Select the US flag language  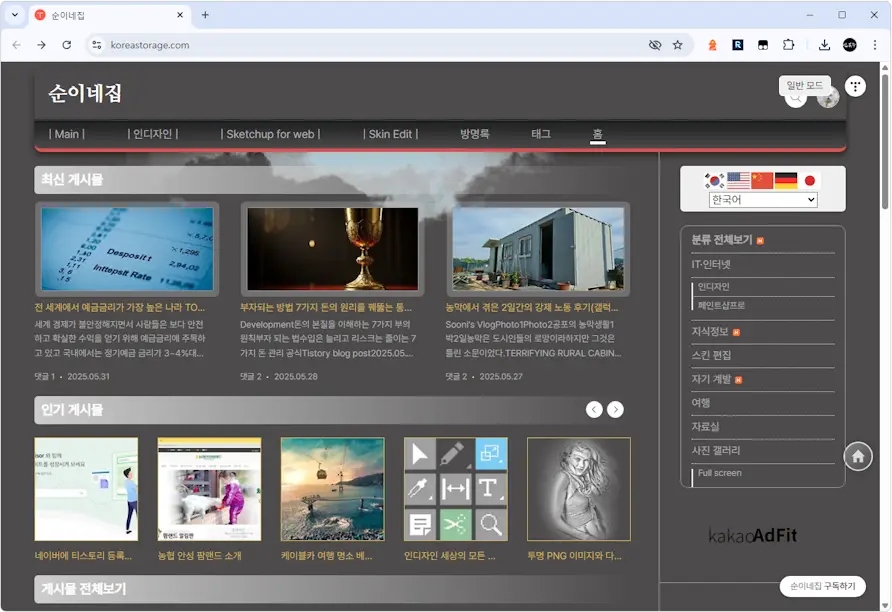(738, 181)
